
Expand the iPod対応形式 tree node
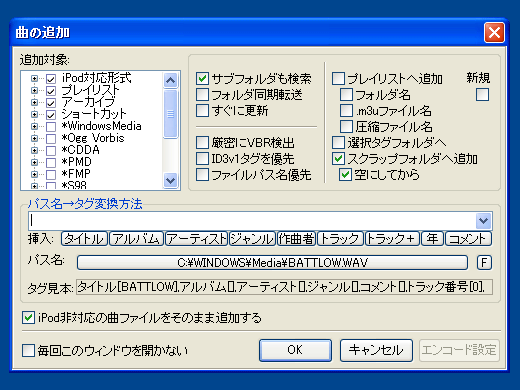pyautogui.click(x=34, y=78)
